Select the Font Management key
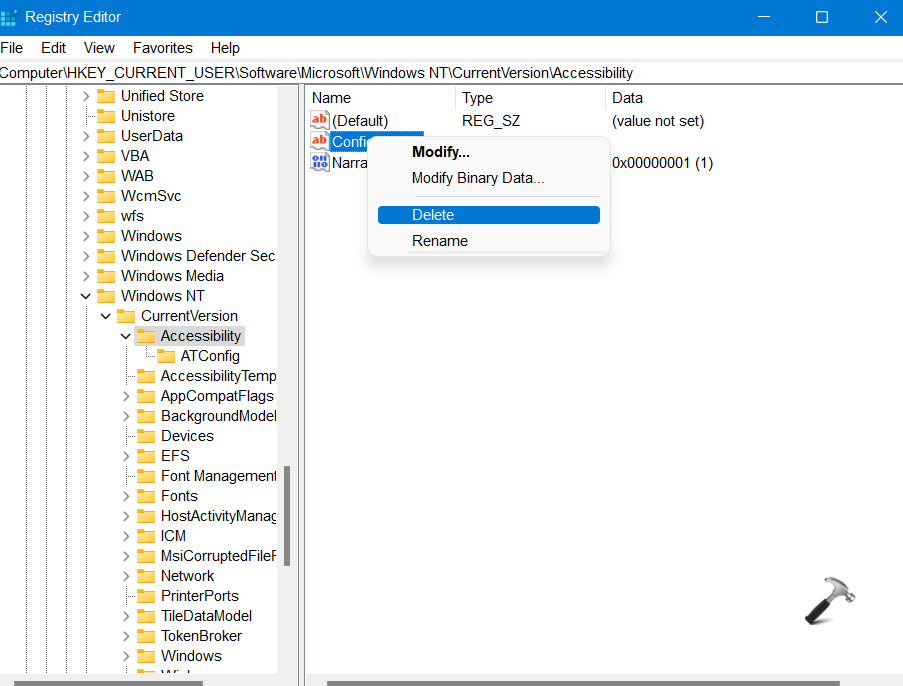 click(218, 476)
